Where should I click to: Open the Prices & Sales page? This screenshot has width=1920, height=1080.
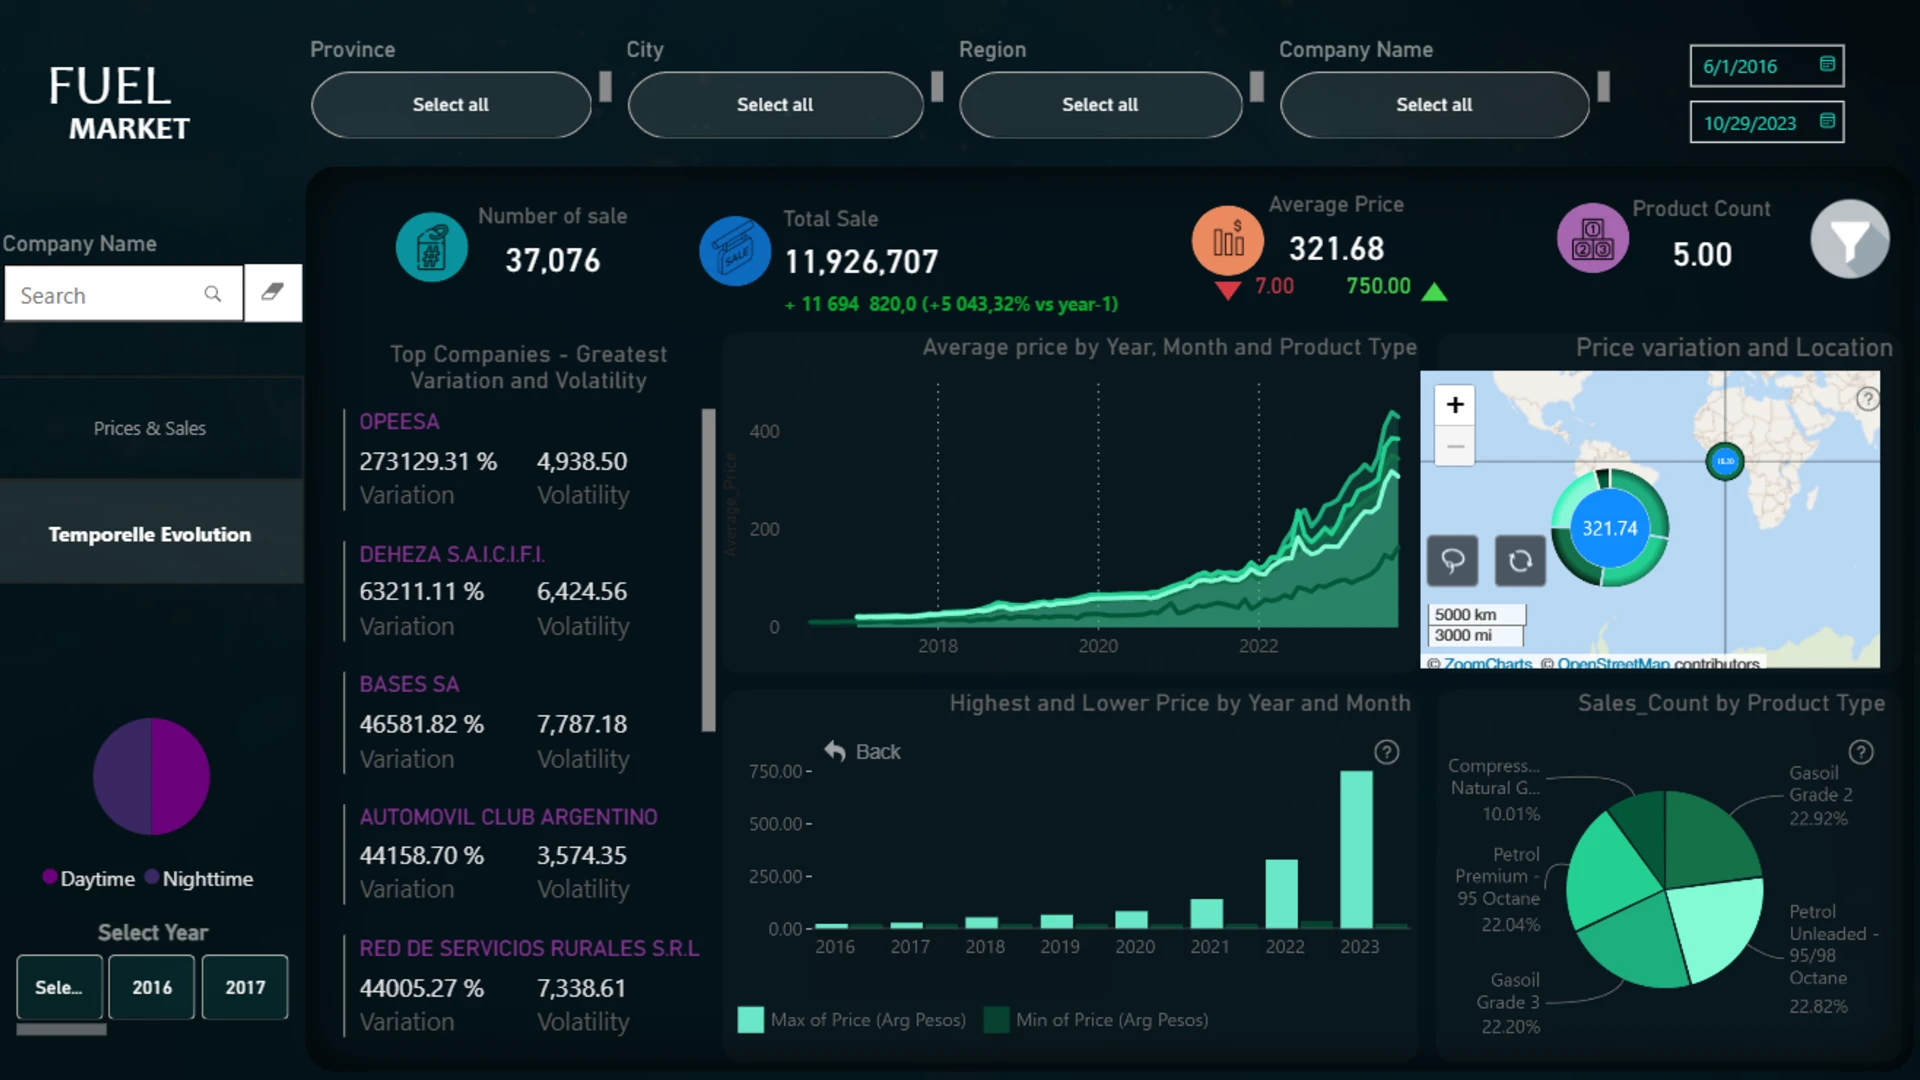(x=150, y=428)
